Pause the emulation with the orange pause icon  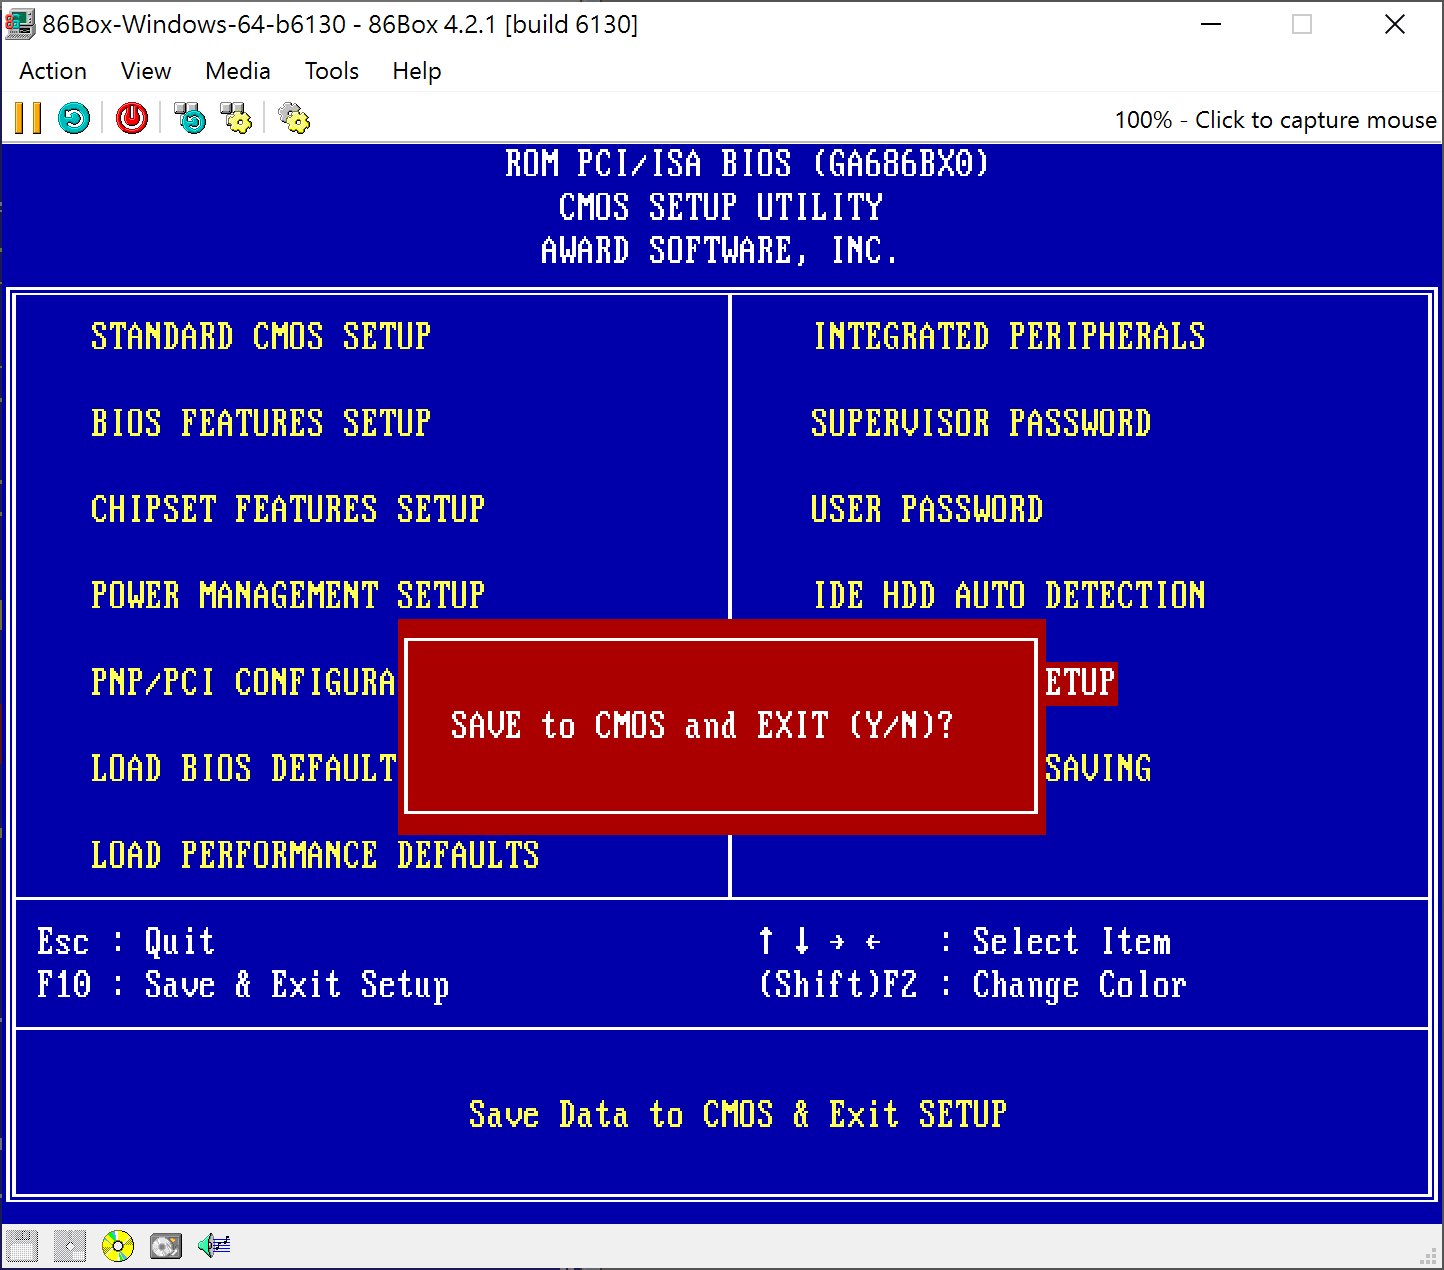click(x=28, y=119)
